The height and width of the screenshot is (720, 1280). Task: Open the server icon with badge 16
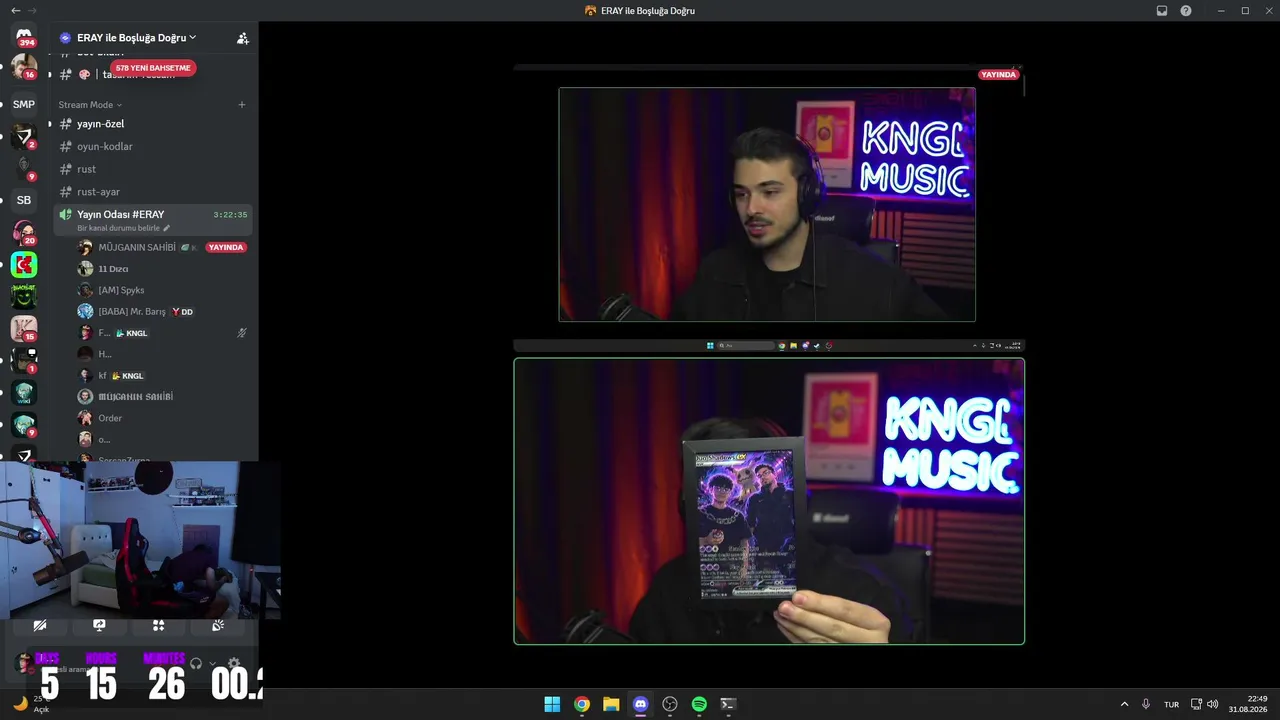coord(24,67)
